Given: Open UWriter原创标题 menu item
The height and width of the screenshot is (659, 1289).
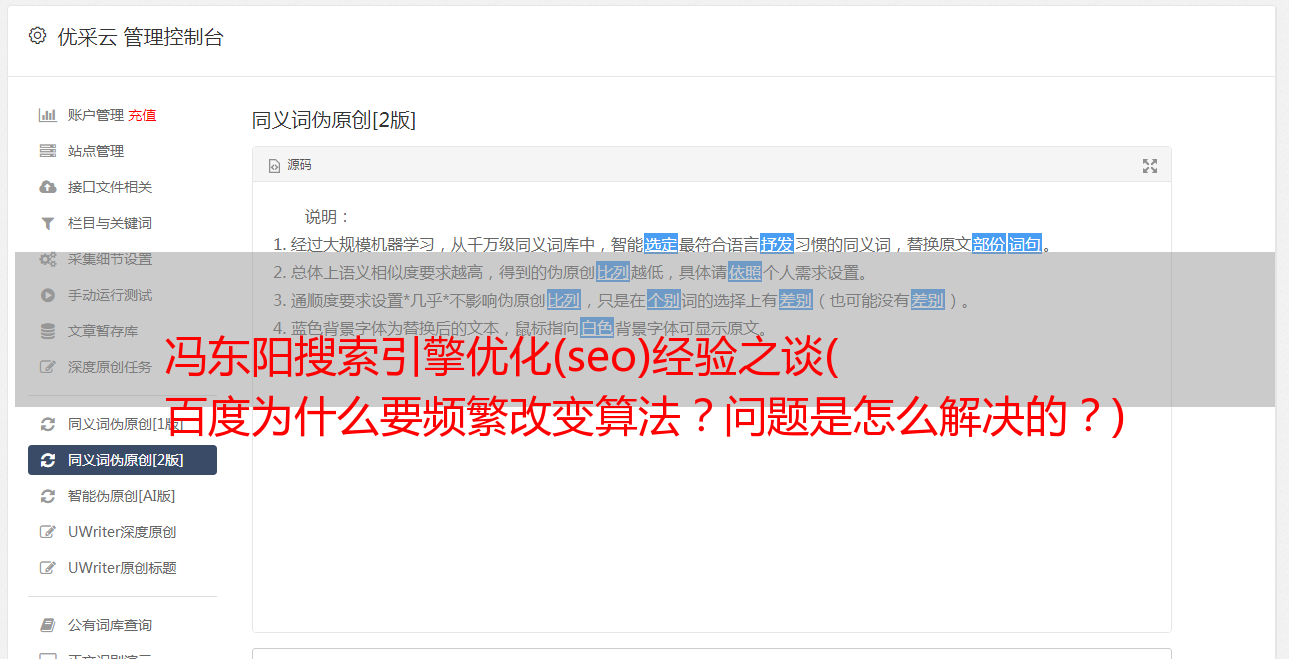Looking at the screenshot, I should pyautogui.click(x=122, y=568).
